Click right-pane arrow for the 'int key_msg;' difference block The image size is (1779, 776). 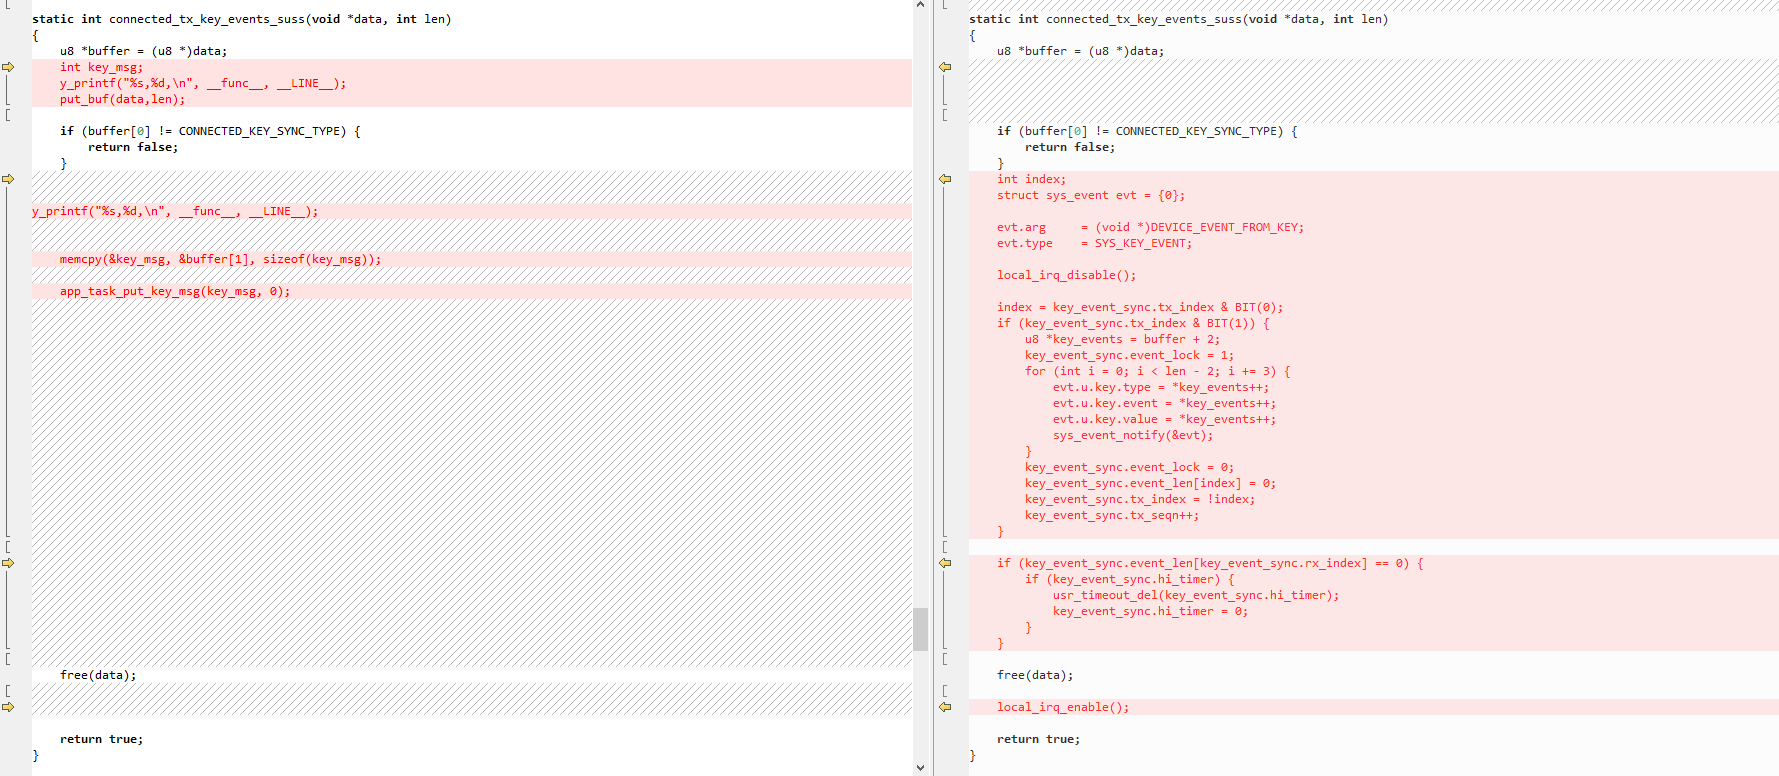click(x=945, y=67)
